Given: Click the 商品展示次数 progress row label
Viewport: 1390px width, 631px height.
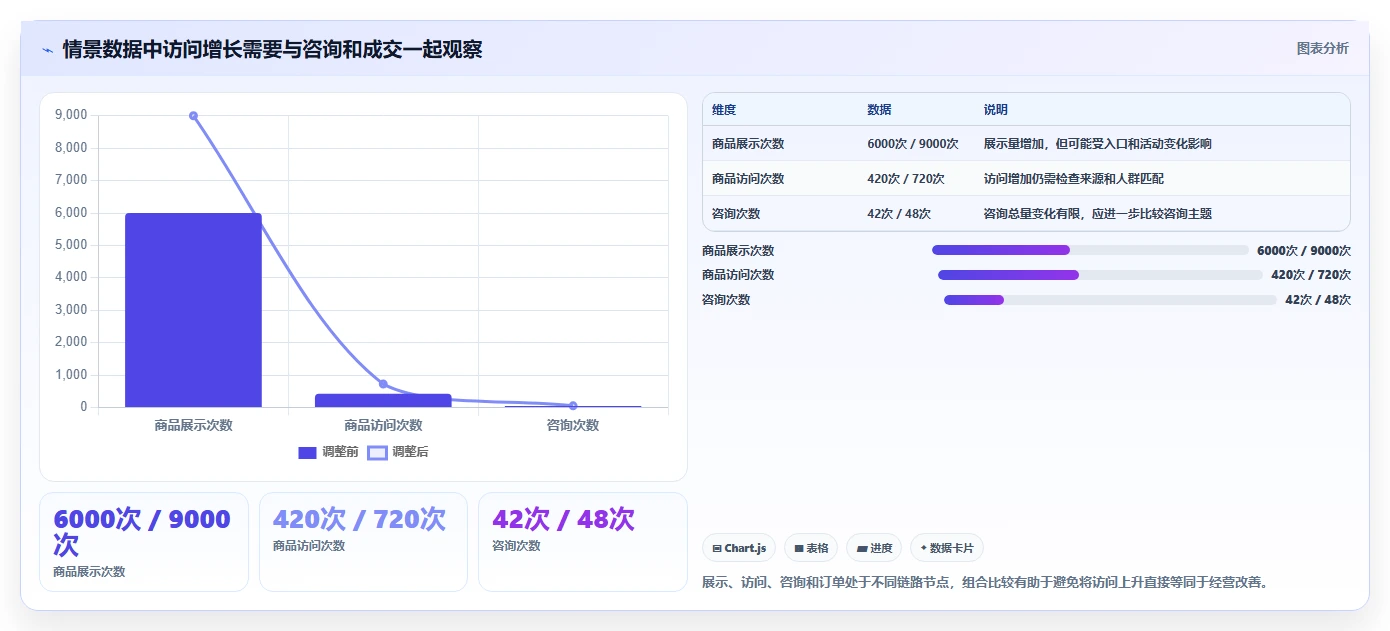Looking at the screenshot, I should [x=738, y=251].
